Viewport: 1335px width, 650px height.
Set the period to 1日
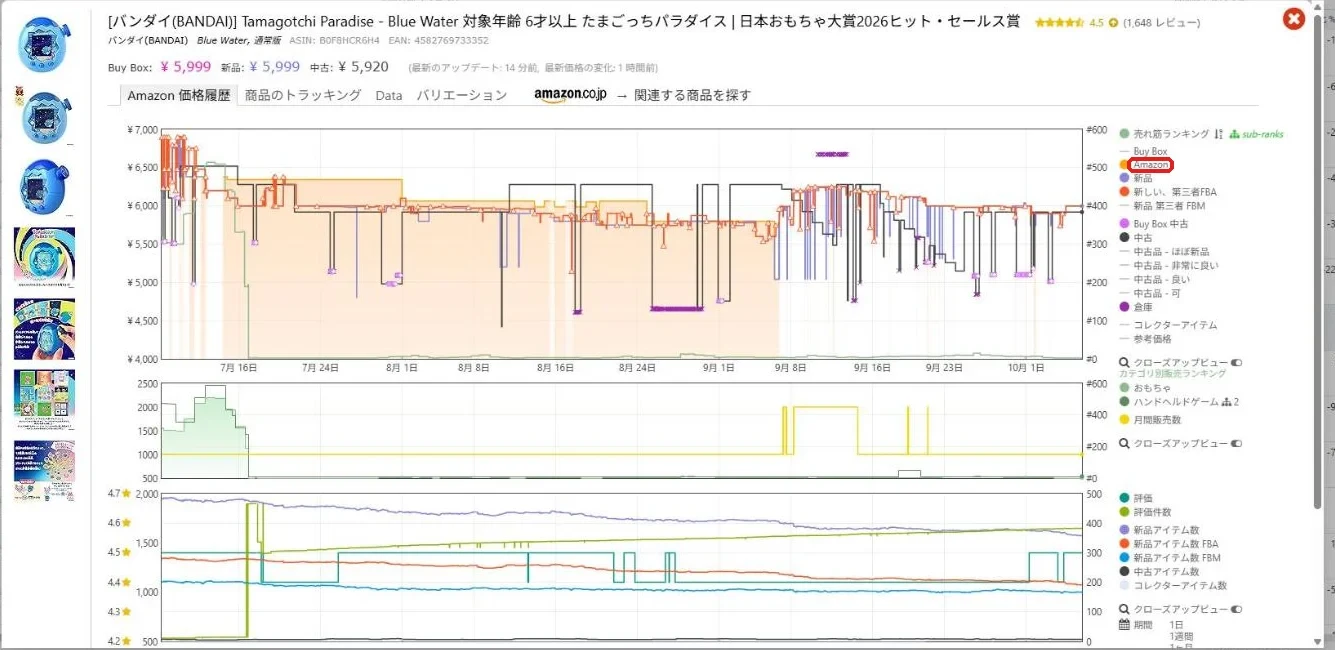tap(1176, 624)
